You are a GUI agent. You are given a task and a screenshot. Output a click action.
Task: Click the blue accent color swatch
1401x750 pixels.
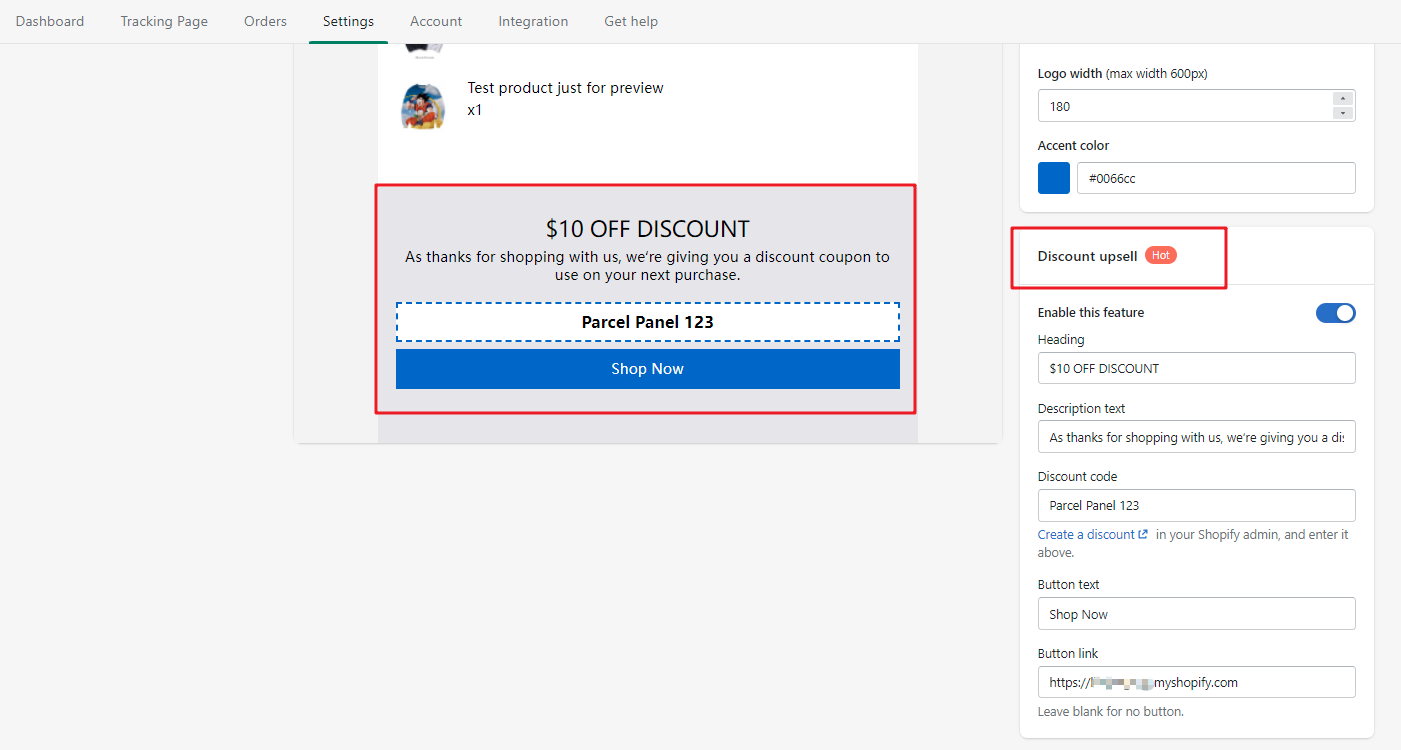click(1054, 178)
